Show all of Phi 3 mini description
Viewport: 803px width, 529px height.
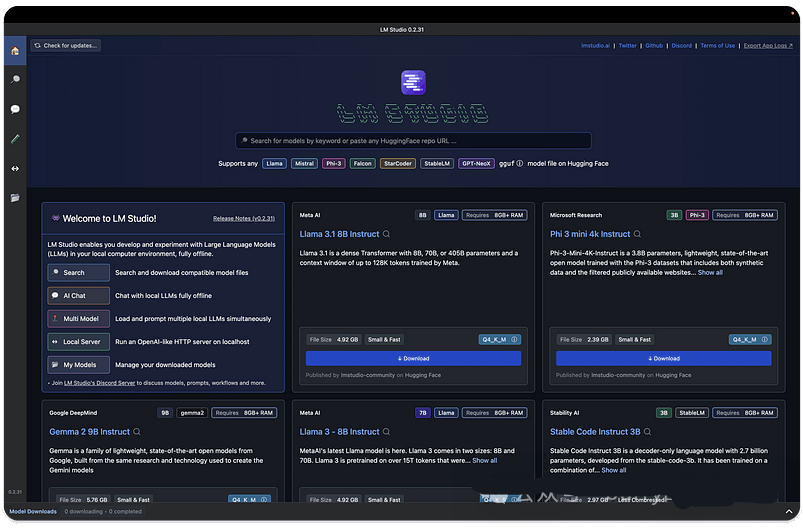click(710, 272)
